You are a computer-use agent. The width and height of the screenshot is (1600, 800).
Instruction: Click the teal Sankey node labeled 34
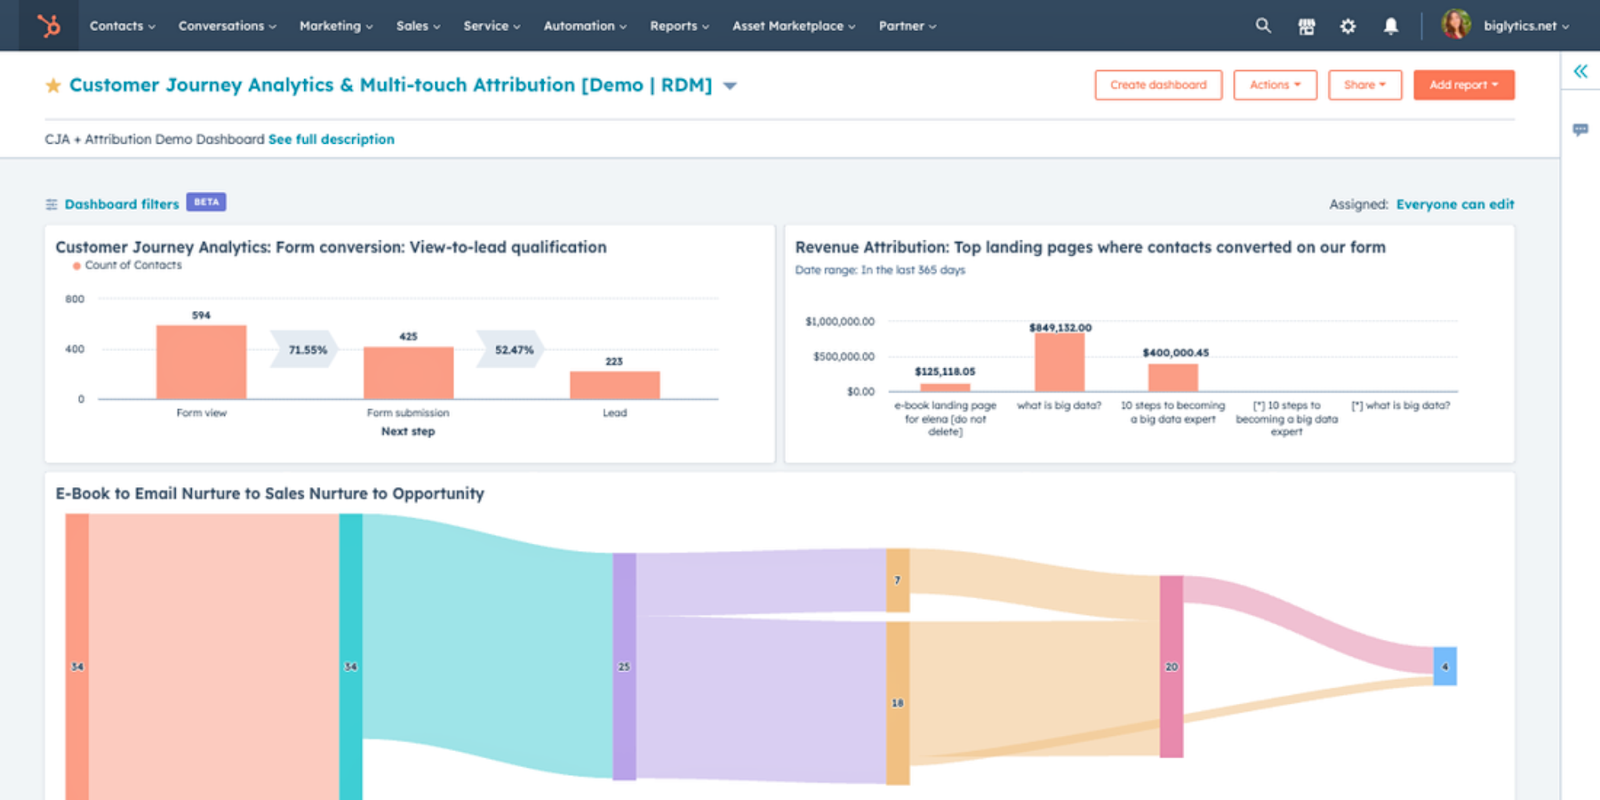click(x=351, y=657)
